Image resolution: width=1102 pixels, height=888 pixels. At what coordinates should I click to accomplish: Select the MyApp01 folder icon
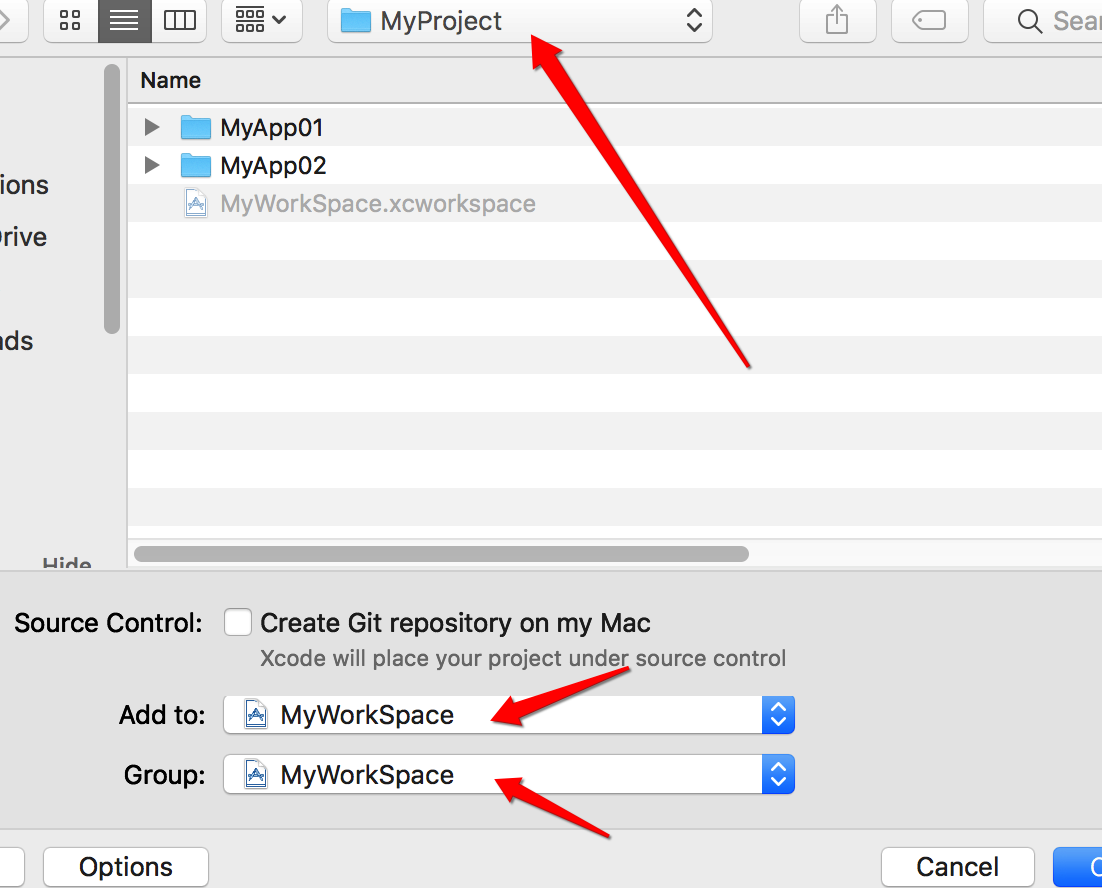195,127
